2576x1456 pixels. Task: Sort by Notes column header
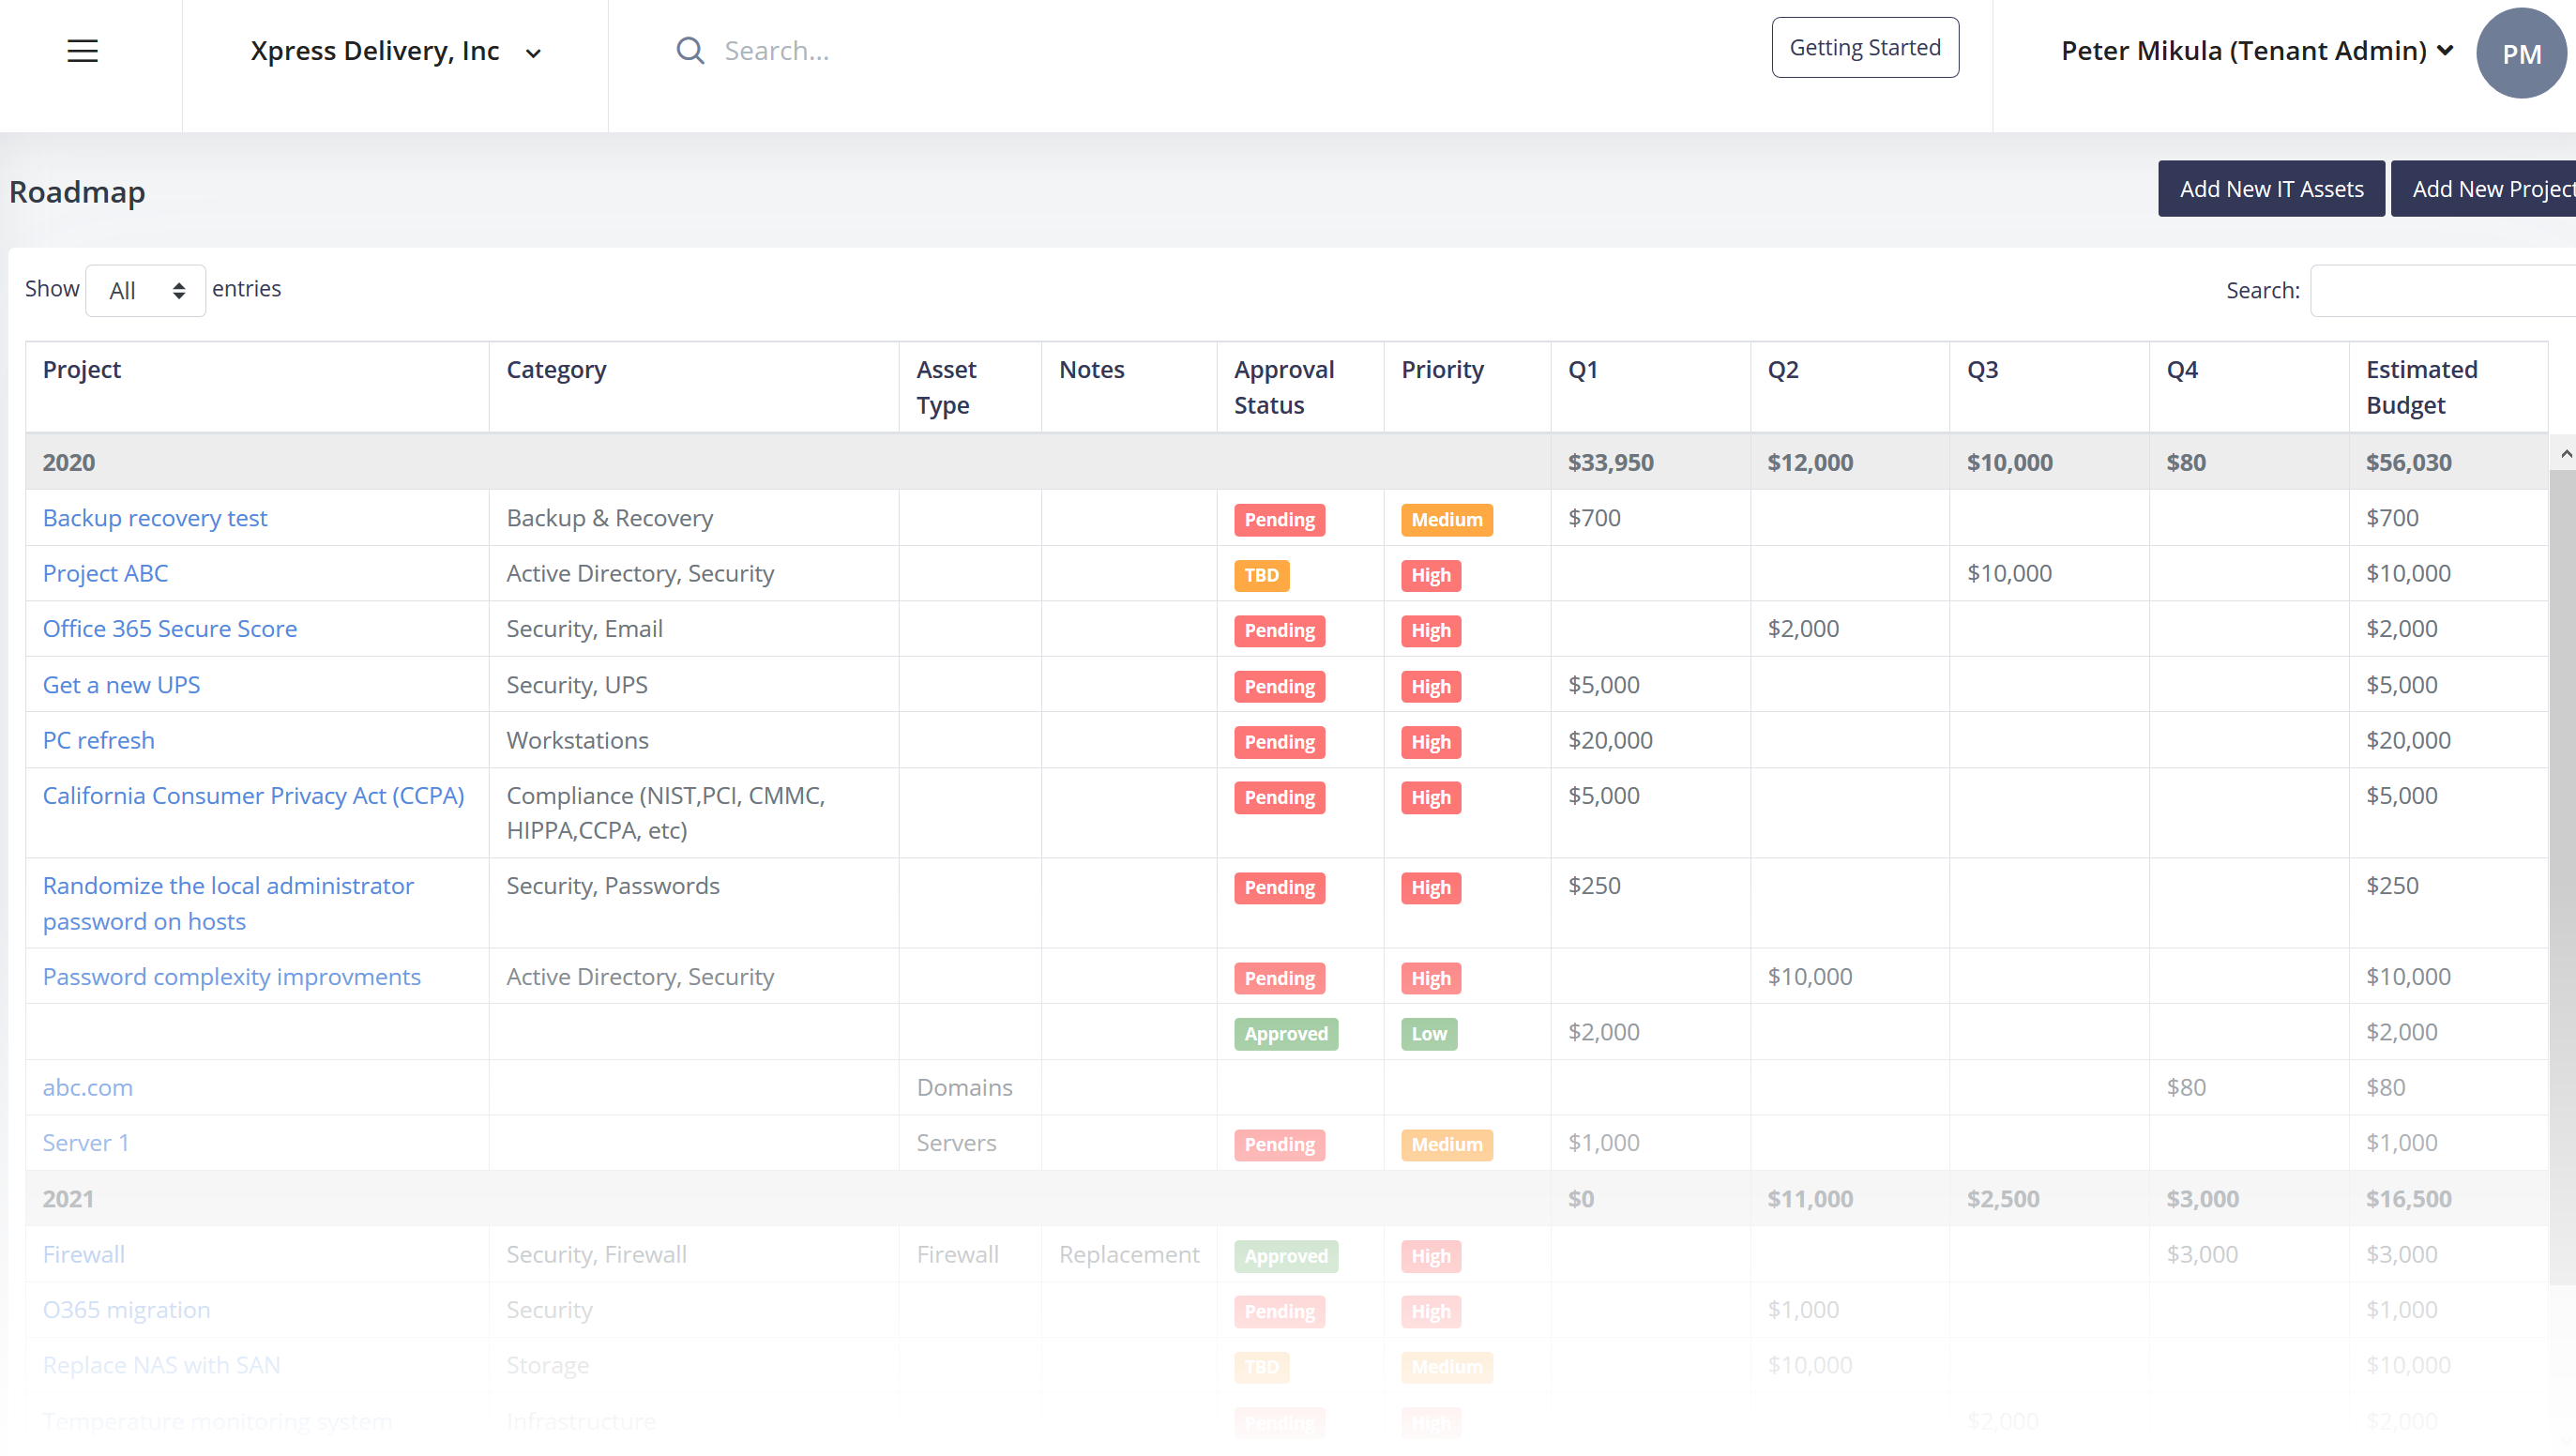point(1129,387)
